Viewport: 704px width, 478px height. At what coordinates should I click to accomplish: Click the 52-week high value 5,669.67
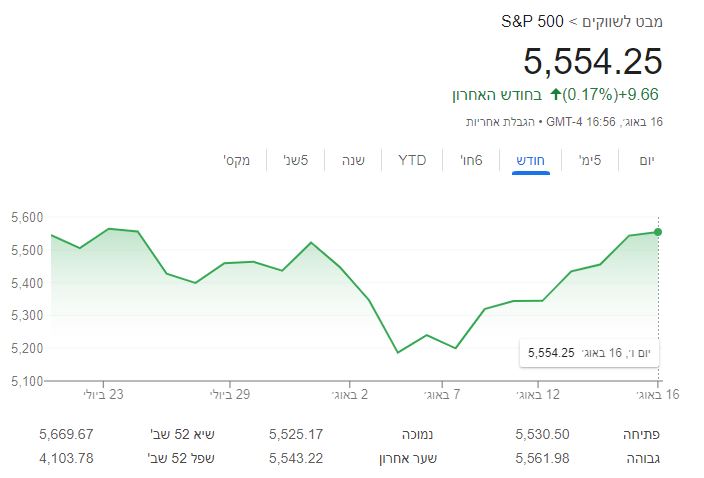(67, 433)
